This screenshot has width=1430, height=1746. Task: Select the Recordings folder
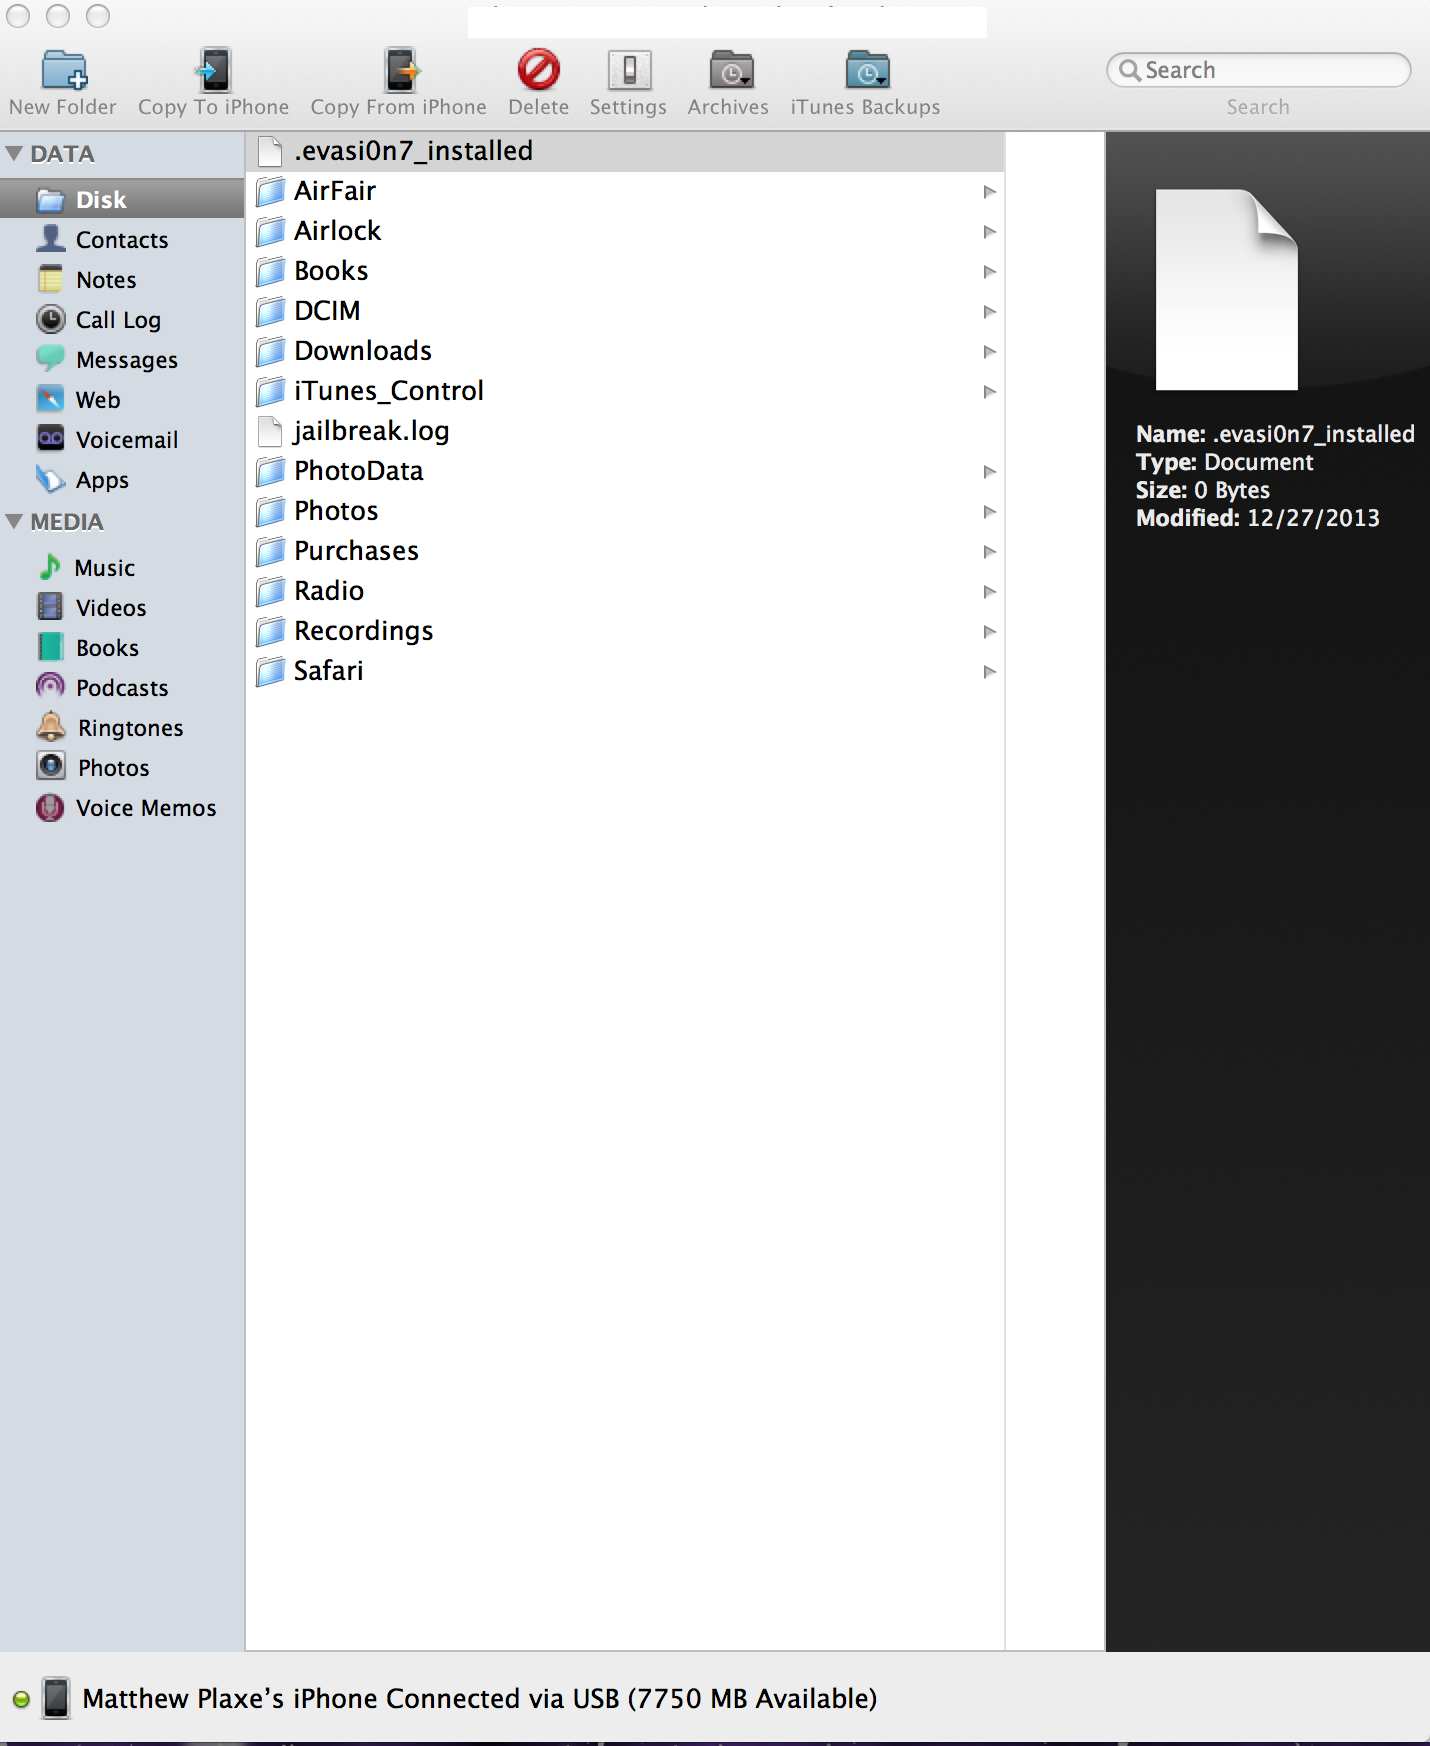coord(625,631)
